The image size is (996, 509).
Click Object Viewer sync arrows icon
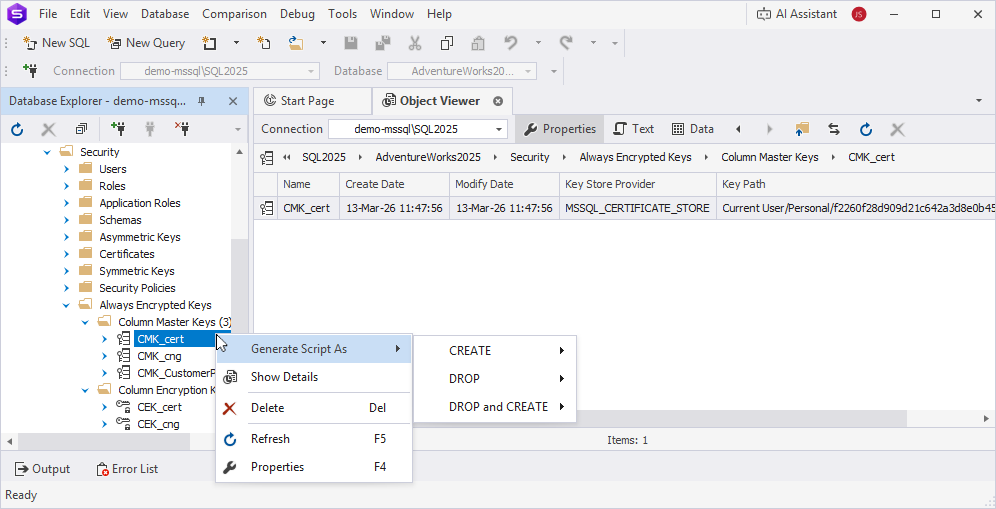pos(834,129)
